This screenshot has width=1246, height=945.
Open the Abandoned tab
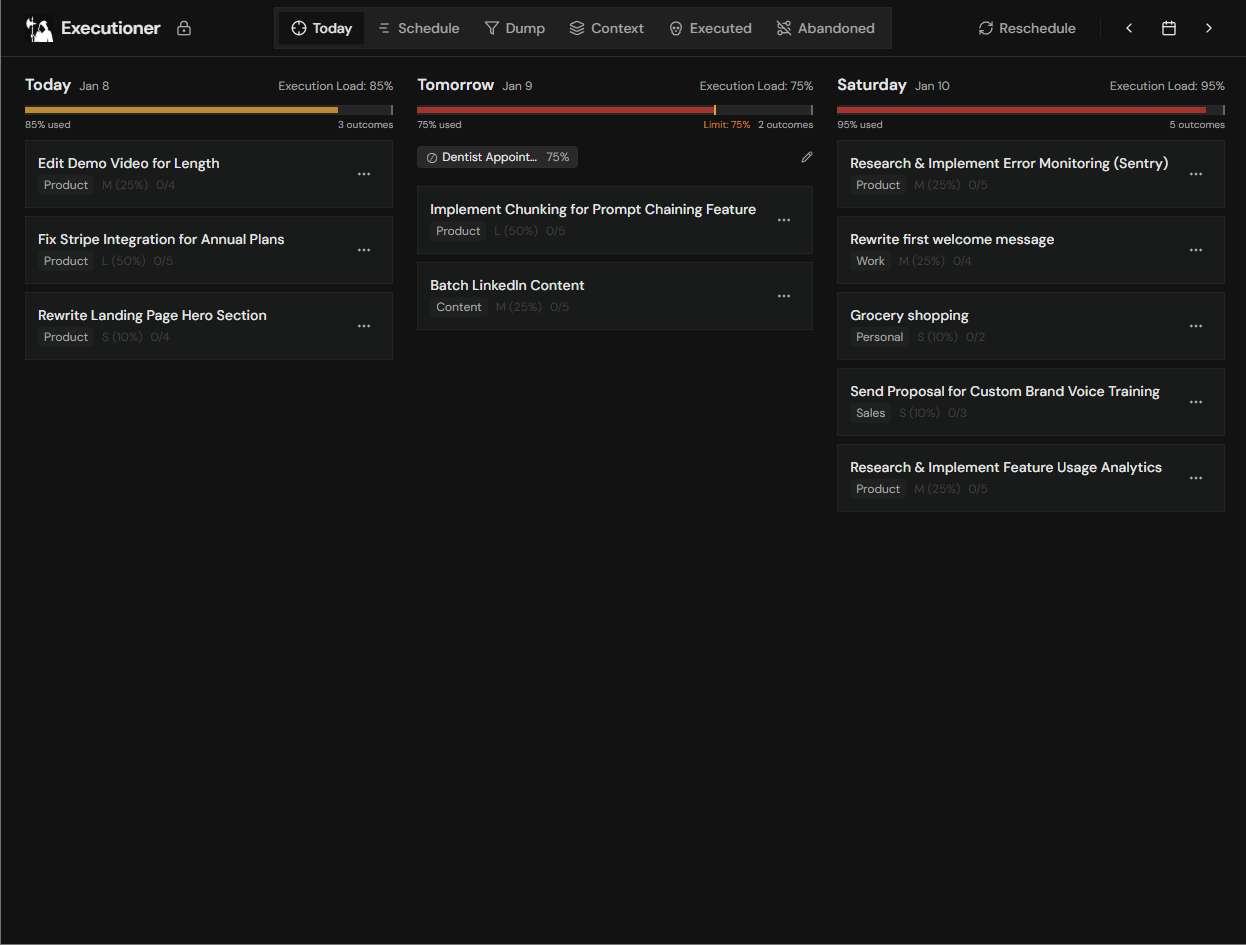(825, 28)
